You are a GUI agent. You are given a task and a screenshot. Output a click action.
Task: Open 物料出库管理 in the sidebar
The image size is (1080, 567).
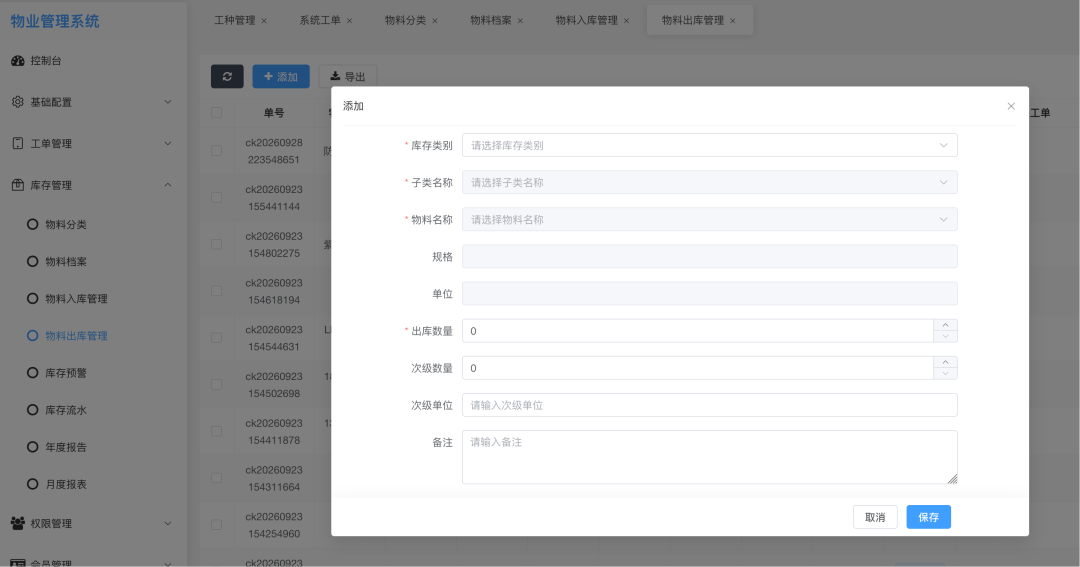[76, 336]
